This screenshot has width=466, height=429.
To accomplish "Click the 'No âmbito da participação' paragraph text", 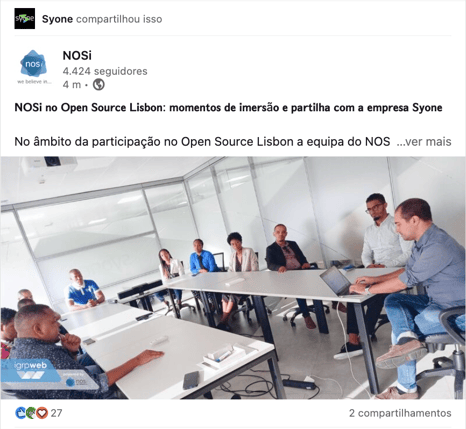I will [x=202, y=142].
